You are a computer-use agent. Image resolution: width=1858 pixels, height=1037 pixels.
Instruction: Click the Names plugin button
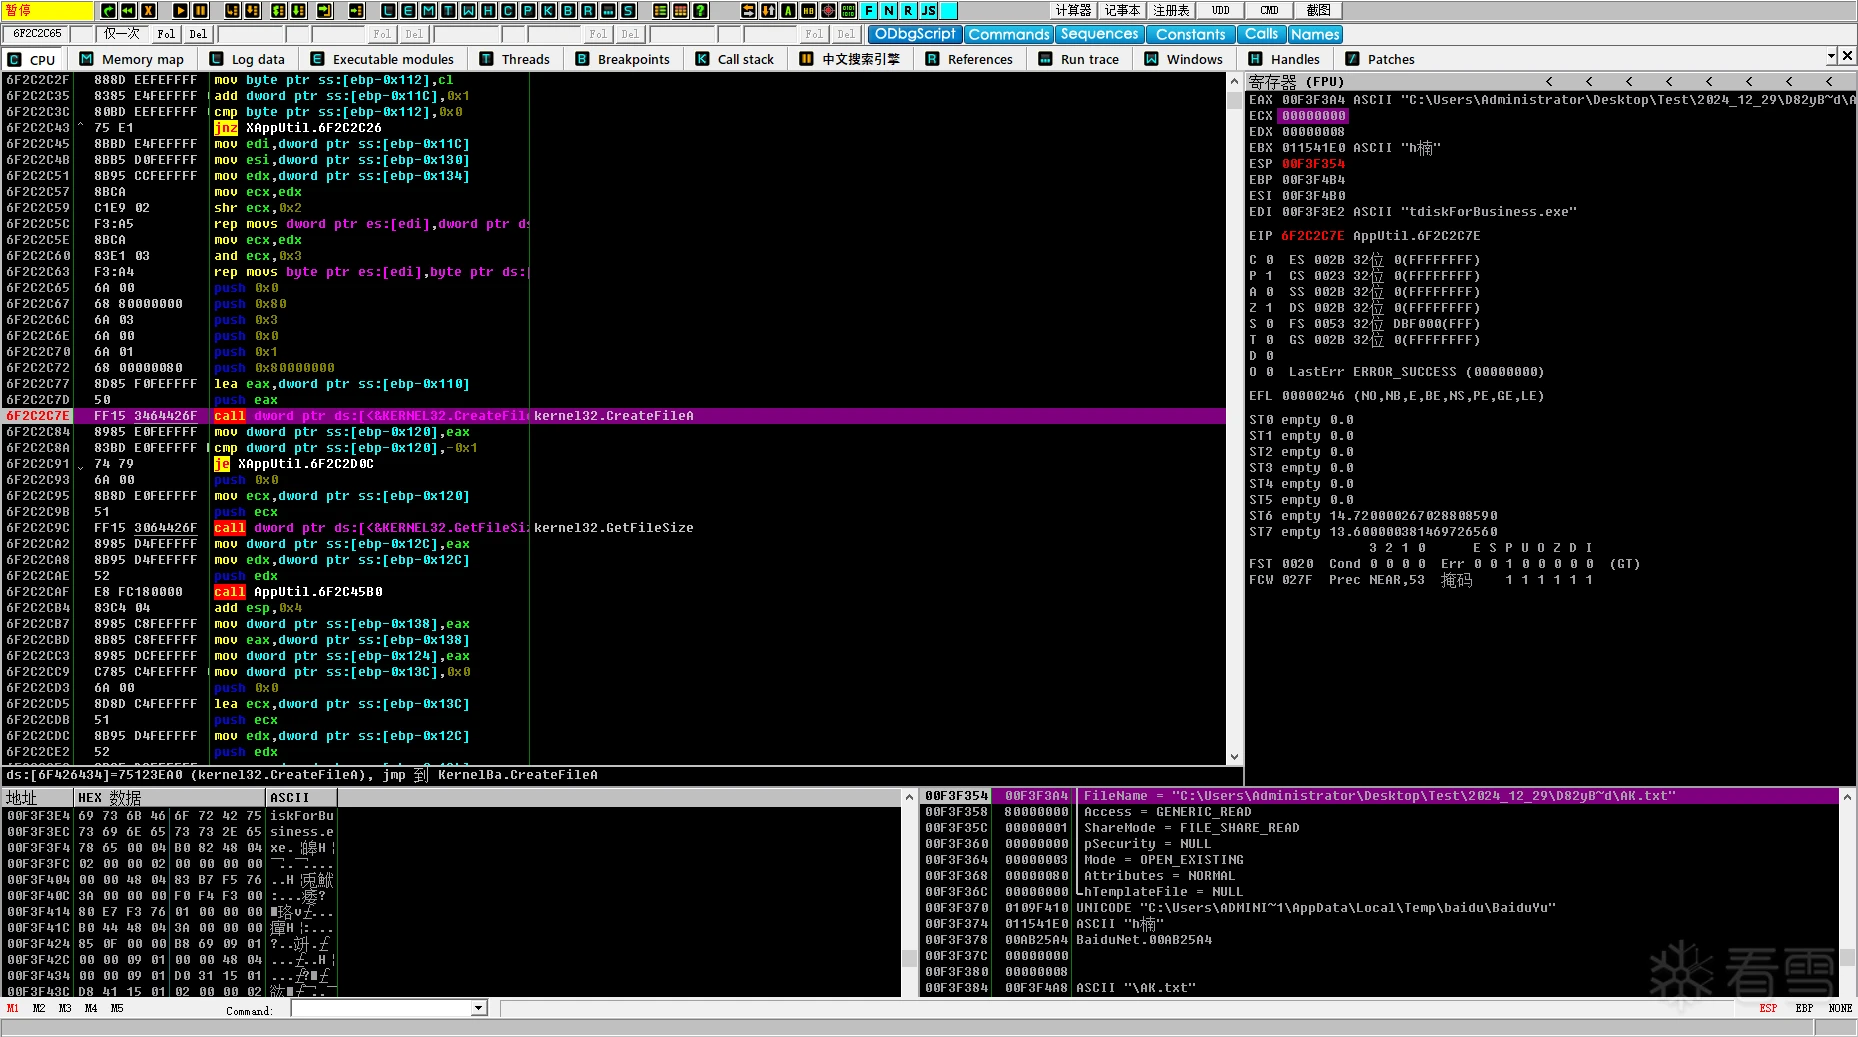[x=1315, y=34]
